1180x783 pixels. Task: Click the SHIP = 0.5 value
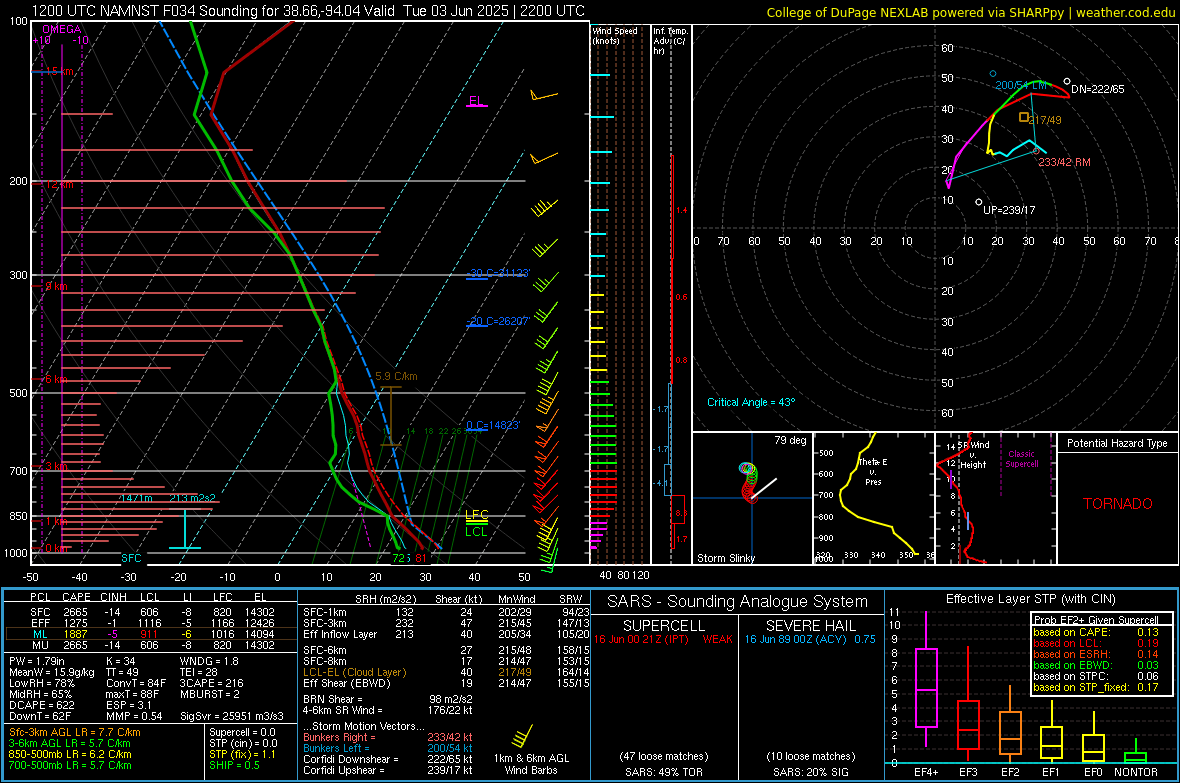[x=234, y=765]
